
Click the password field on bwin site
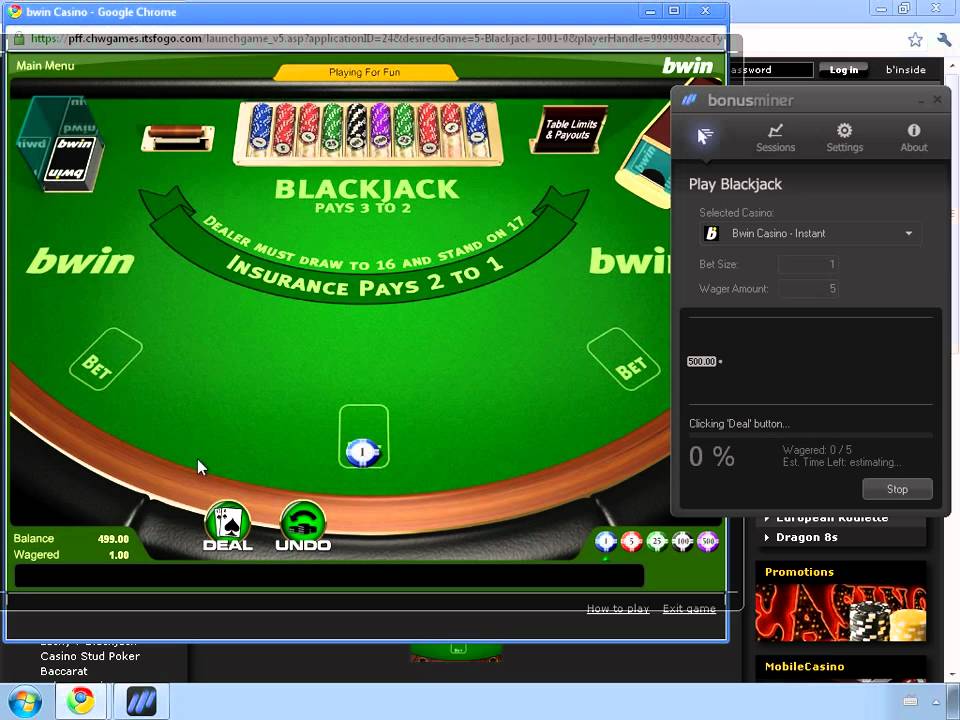pyautogui.click(x=771, y=70)
